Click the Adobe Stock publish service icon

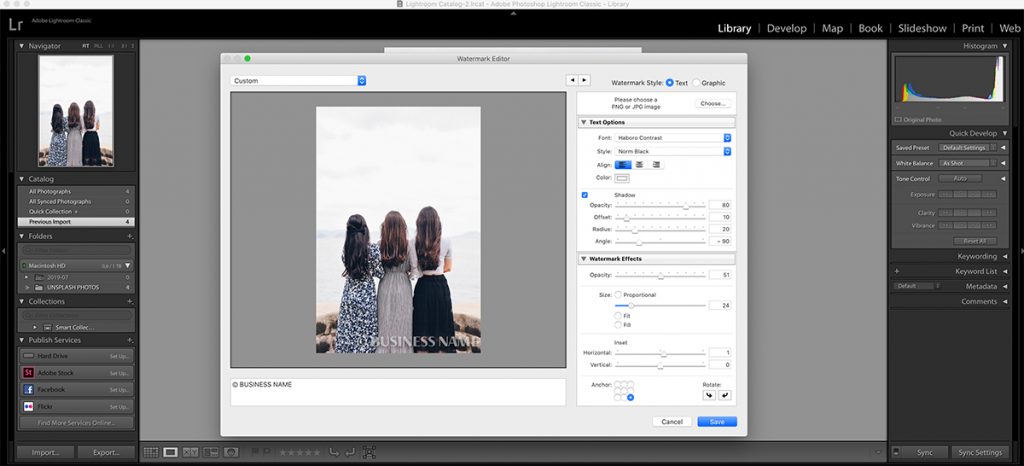click(28, 373)
